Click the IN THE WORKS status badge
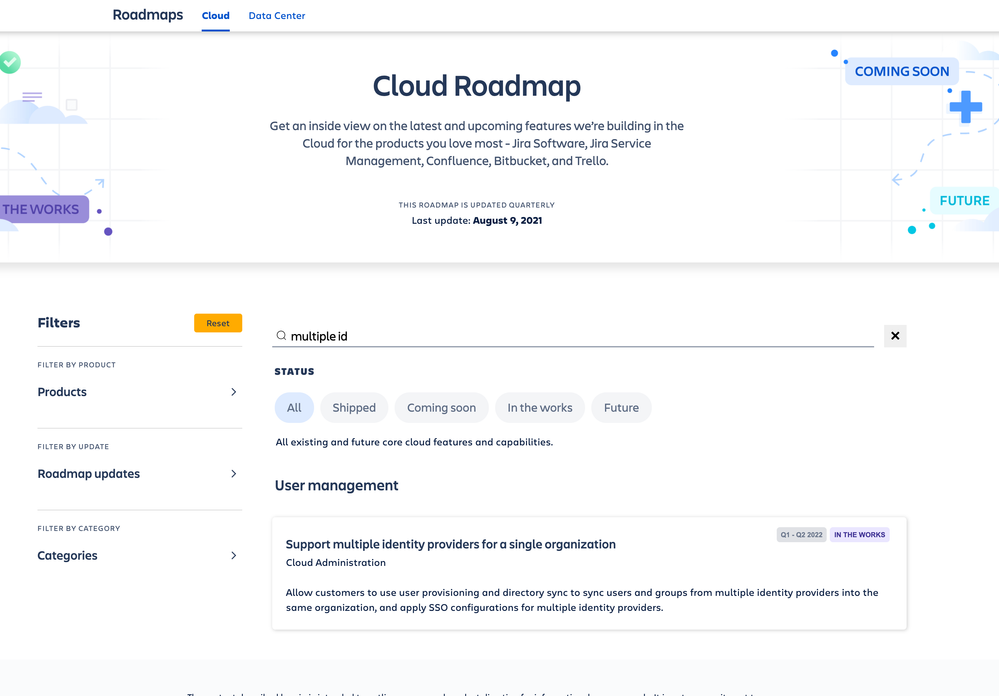This screenshot has height=696, width=999. pos(859,535)
